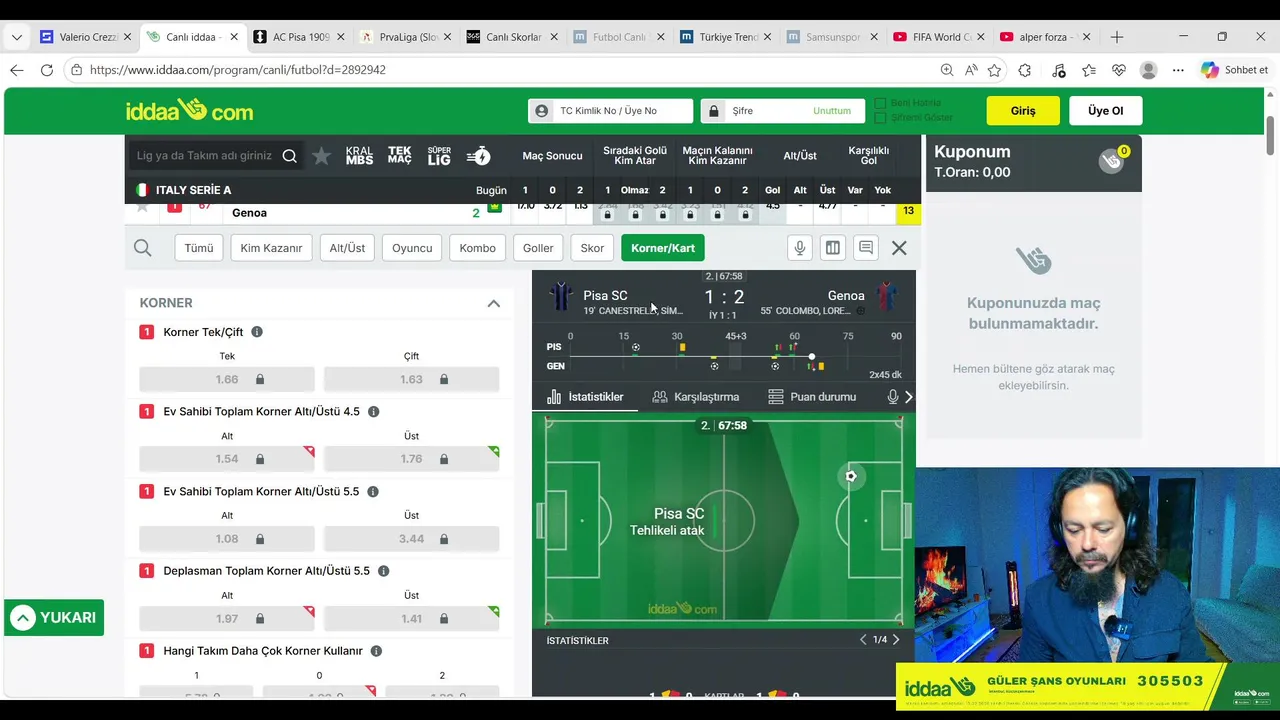Open browser settings and more menu

[1178, 70]
